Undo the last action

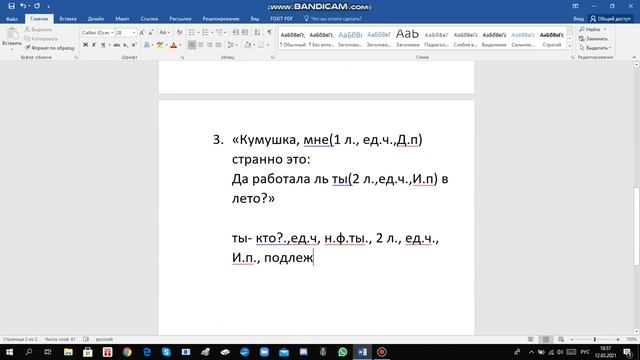tap(23, 6)
